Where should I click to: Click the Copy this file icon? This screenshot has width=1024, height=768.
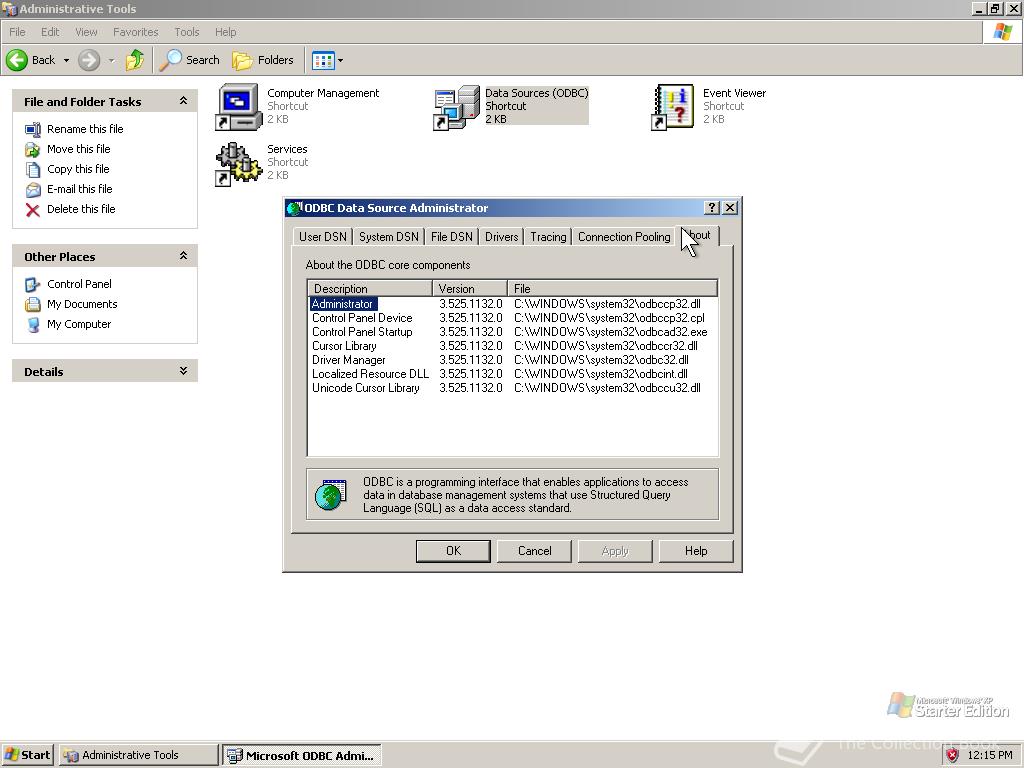[33, 169]
